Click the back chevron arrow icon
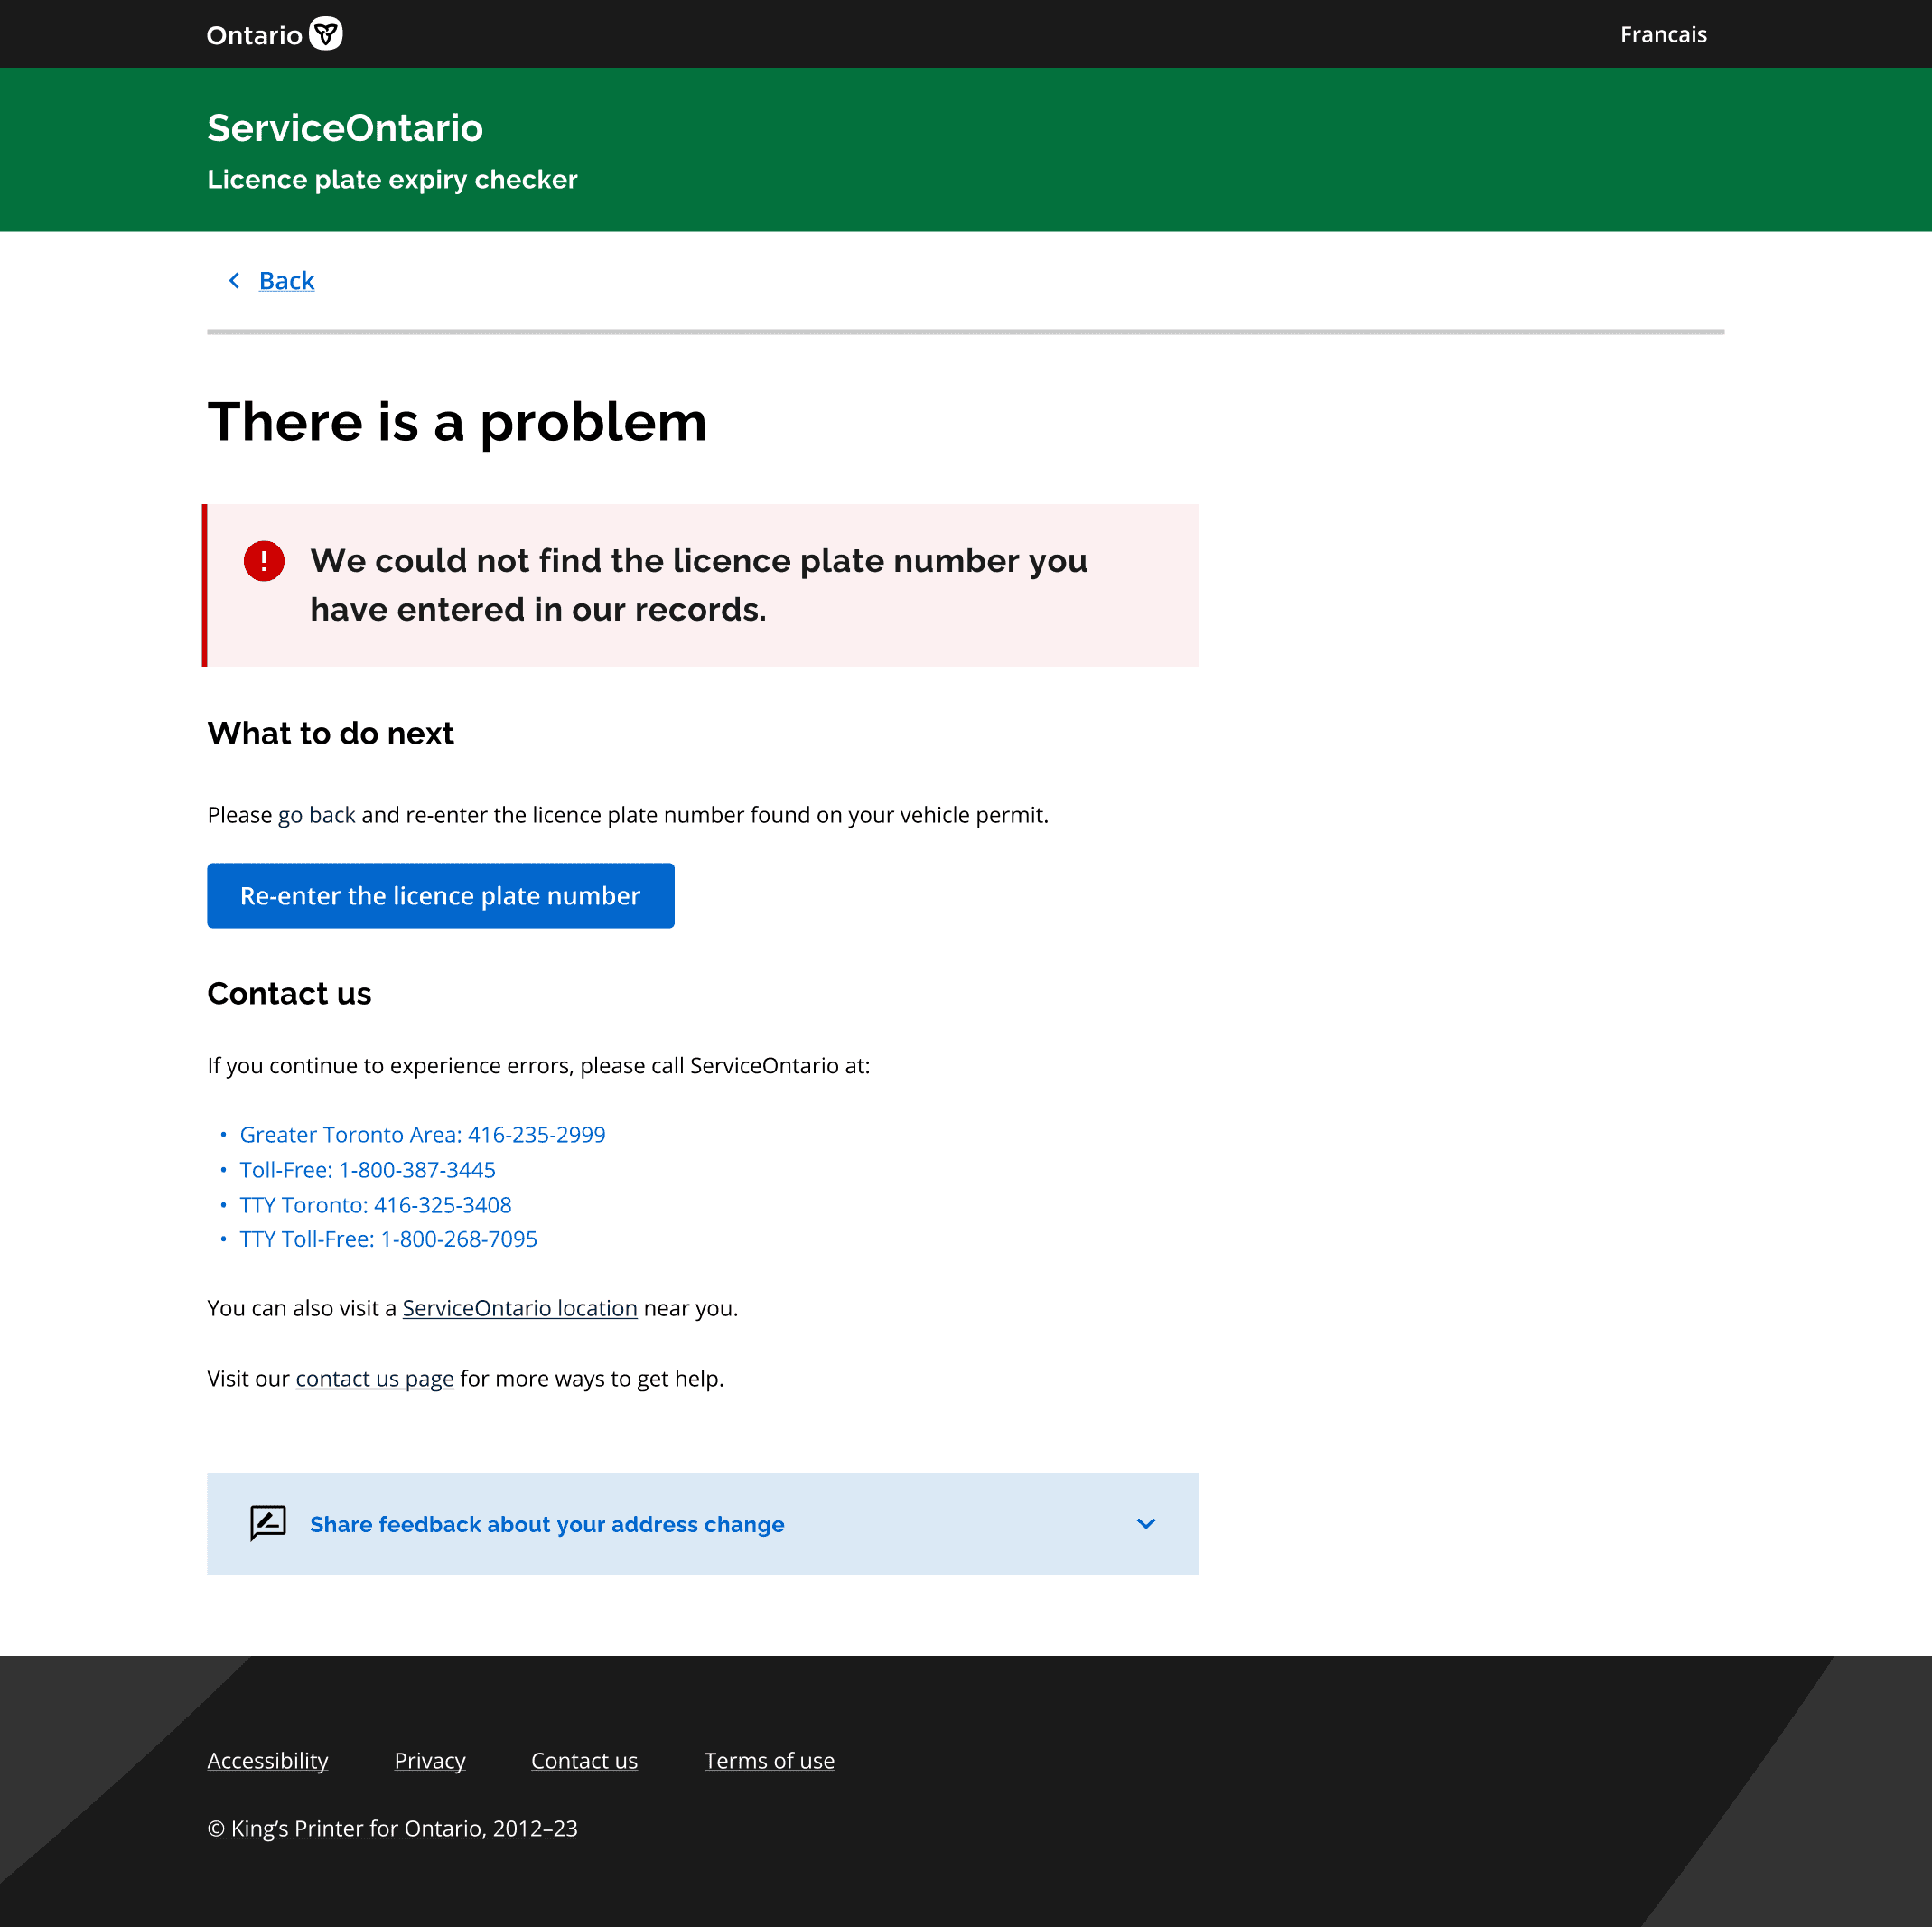Screen dimensions: 1932x1927 point(234,281)
